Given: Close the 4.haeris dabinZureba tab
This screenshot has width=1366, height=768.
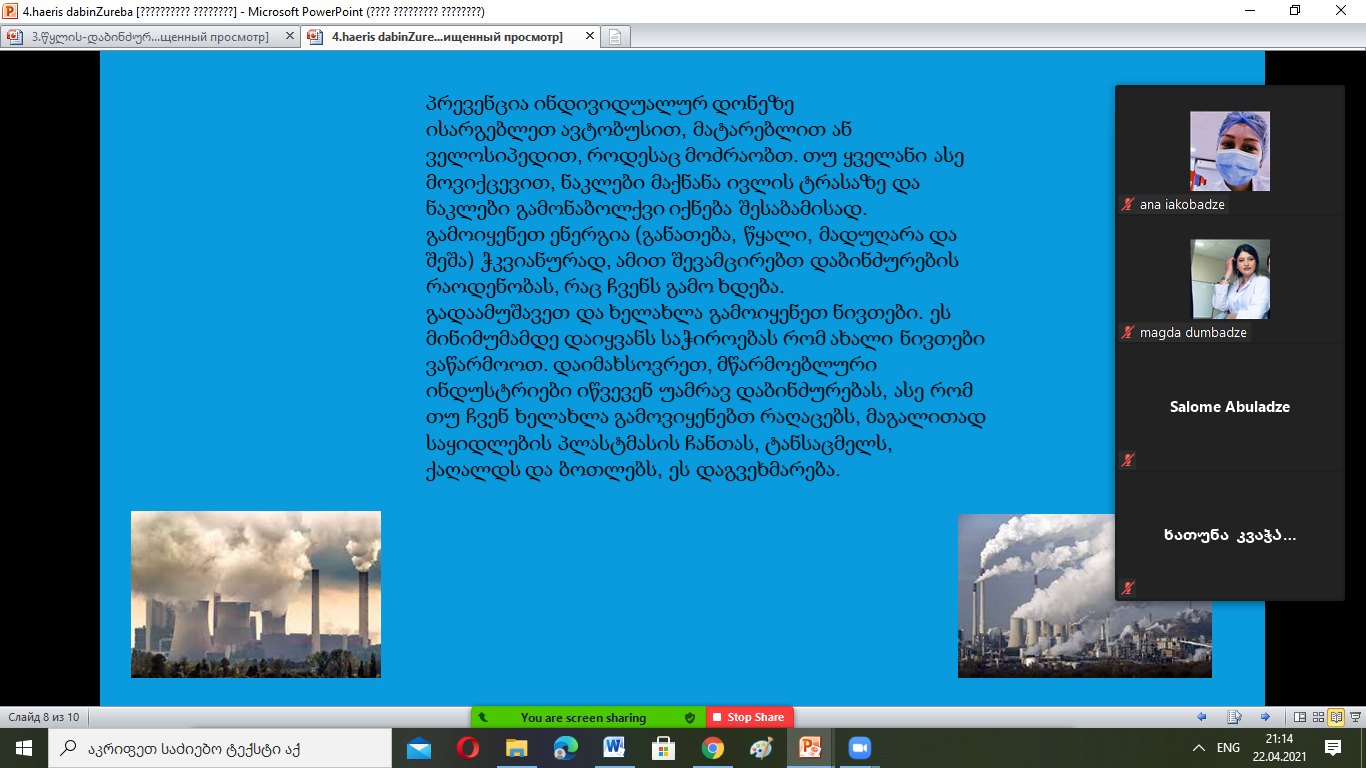Looking at the screenshot, I should click(x=588, y=37).
